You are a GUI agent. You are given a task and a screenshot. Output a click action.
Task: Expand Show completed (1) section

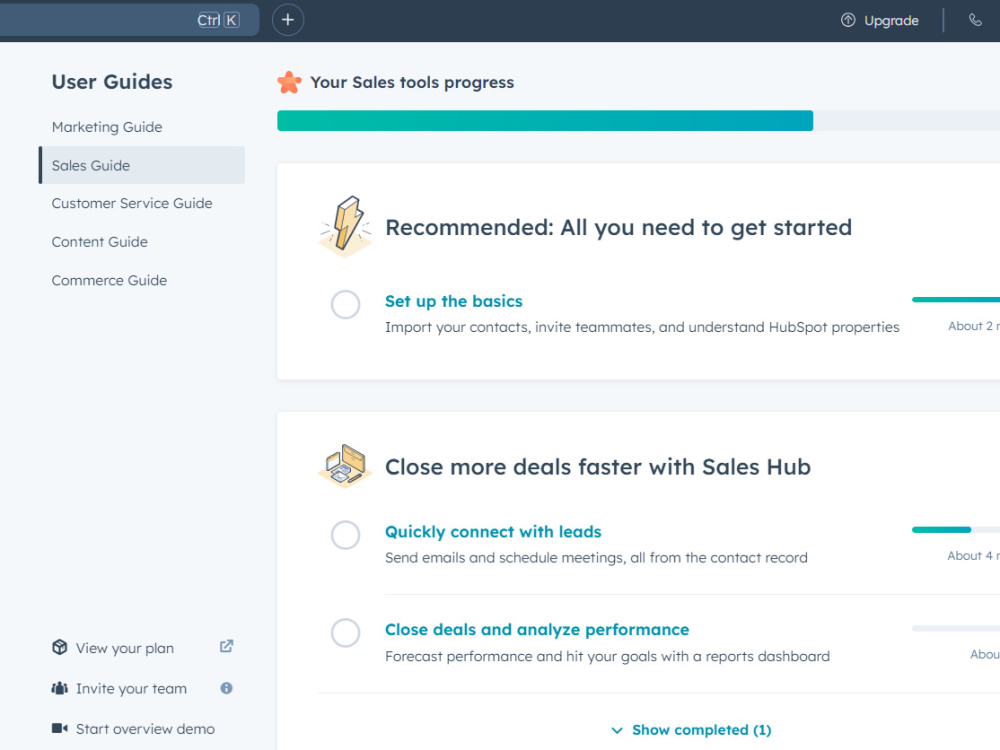click(691, 730)
